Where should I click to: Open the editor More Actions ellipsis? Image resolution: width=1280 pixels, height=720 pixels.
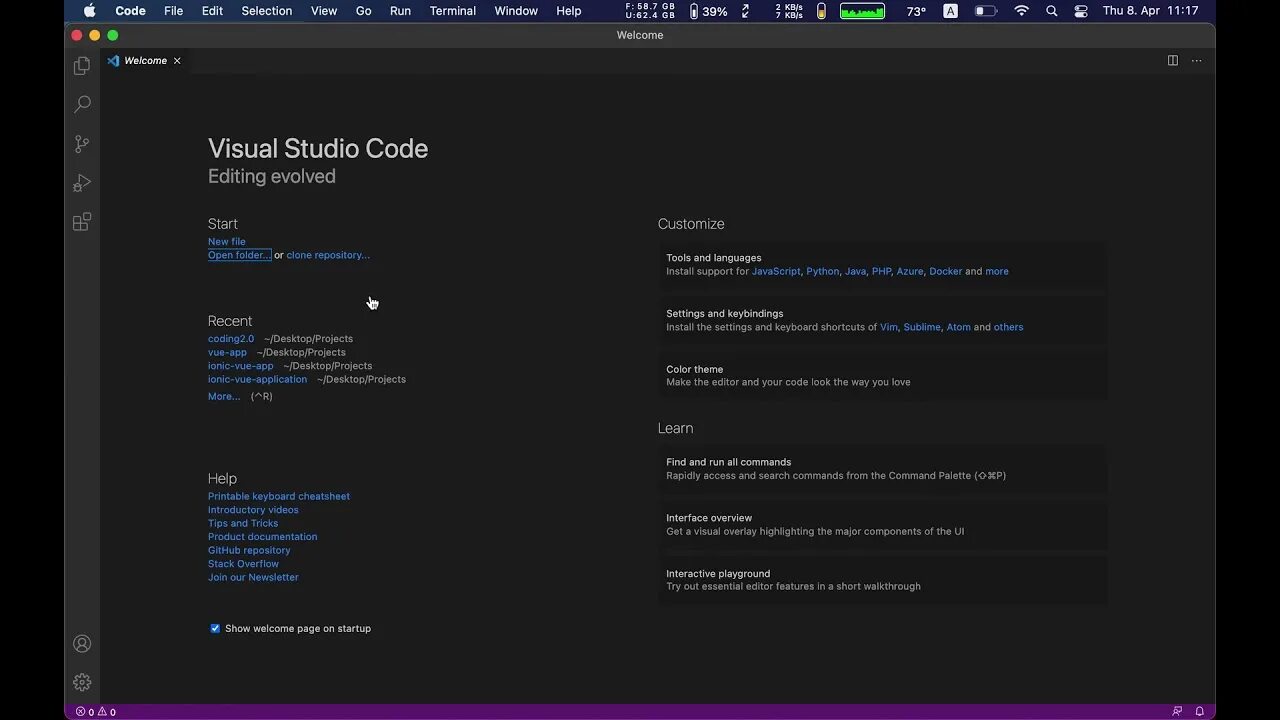tap(1196, 60)
